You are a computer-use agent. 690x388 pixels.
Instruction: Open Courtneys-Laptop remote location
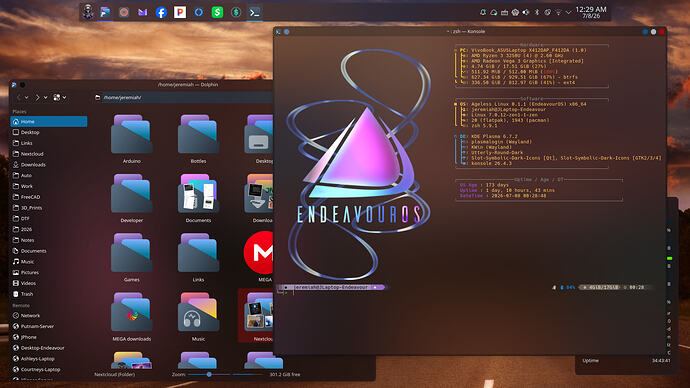(48, 370)
